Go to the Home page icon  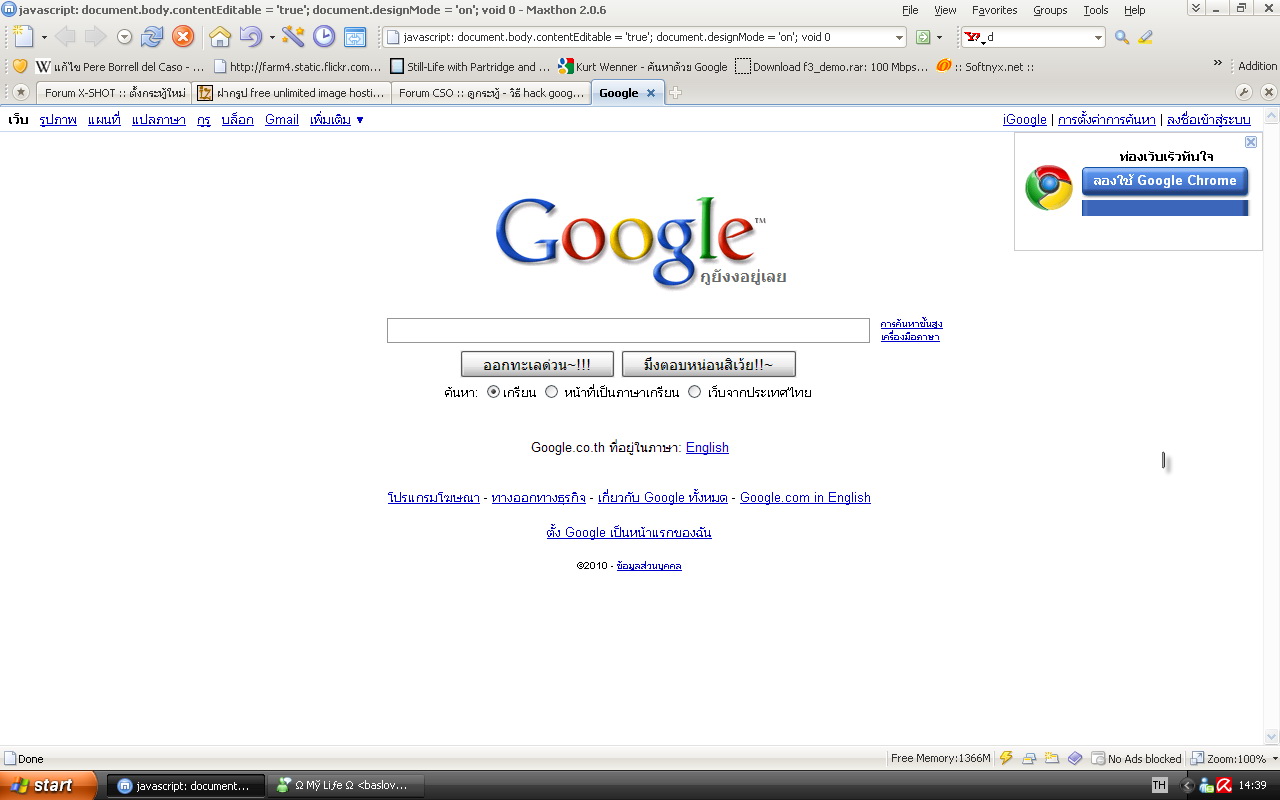click(x=220, y=37)
